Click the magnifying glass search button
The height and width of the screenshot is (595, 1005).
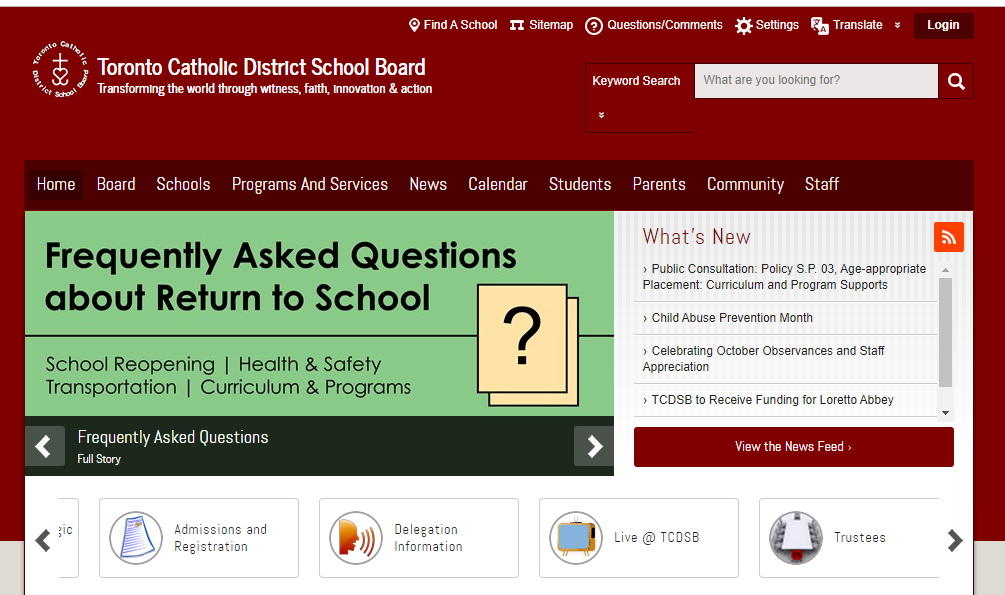956,81
